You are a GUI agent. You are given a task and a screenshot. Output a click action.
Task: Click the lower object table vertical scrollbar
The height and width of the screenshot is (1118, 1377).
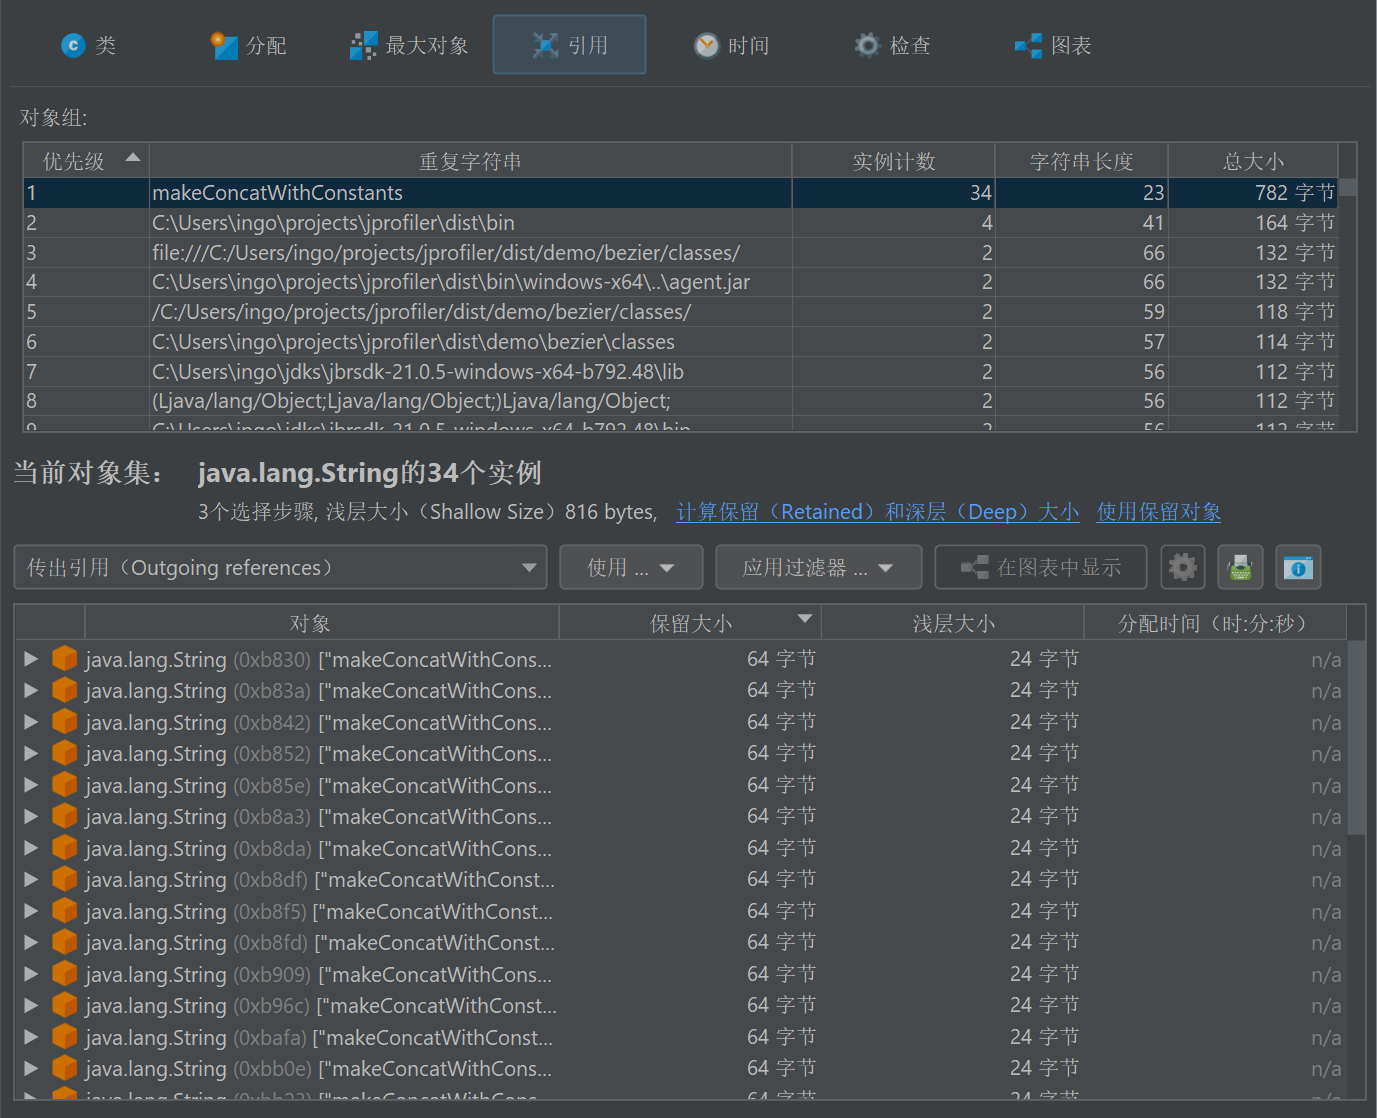[x=1356, y=740]
